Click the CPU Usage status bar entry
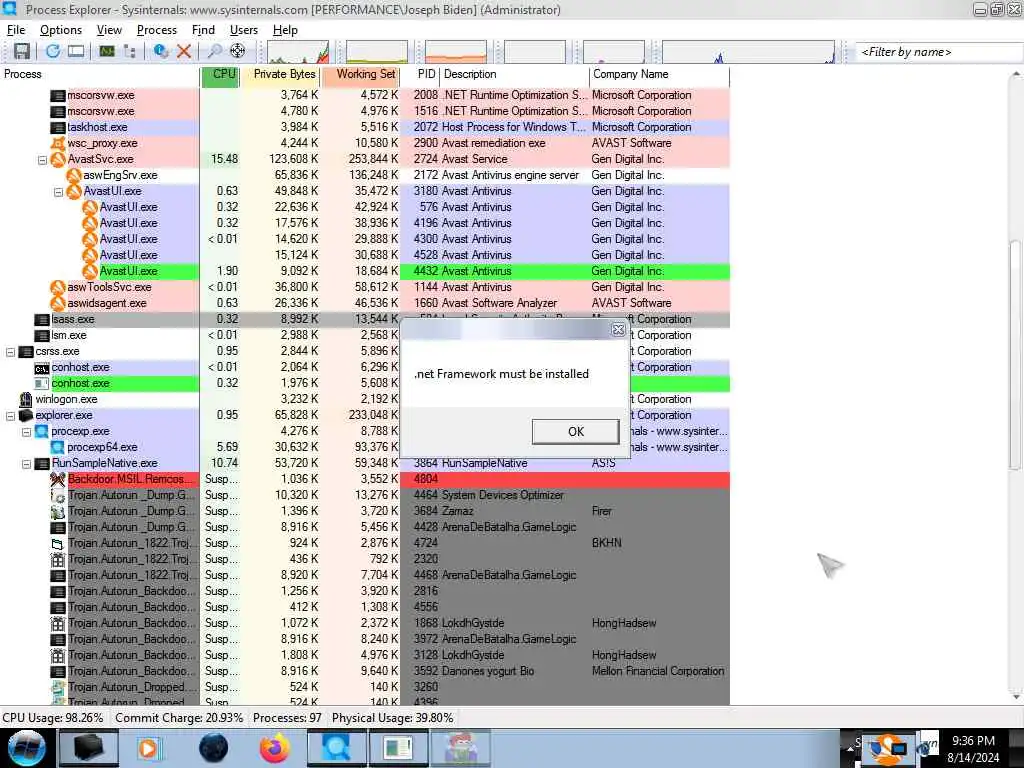This screenshot has width=1024, height=768. (x=53, y=718)
